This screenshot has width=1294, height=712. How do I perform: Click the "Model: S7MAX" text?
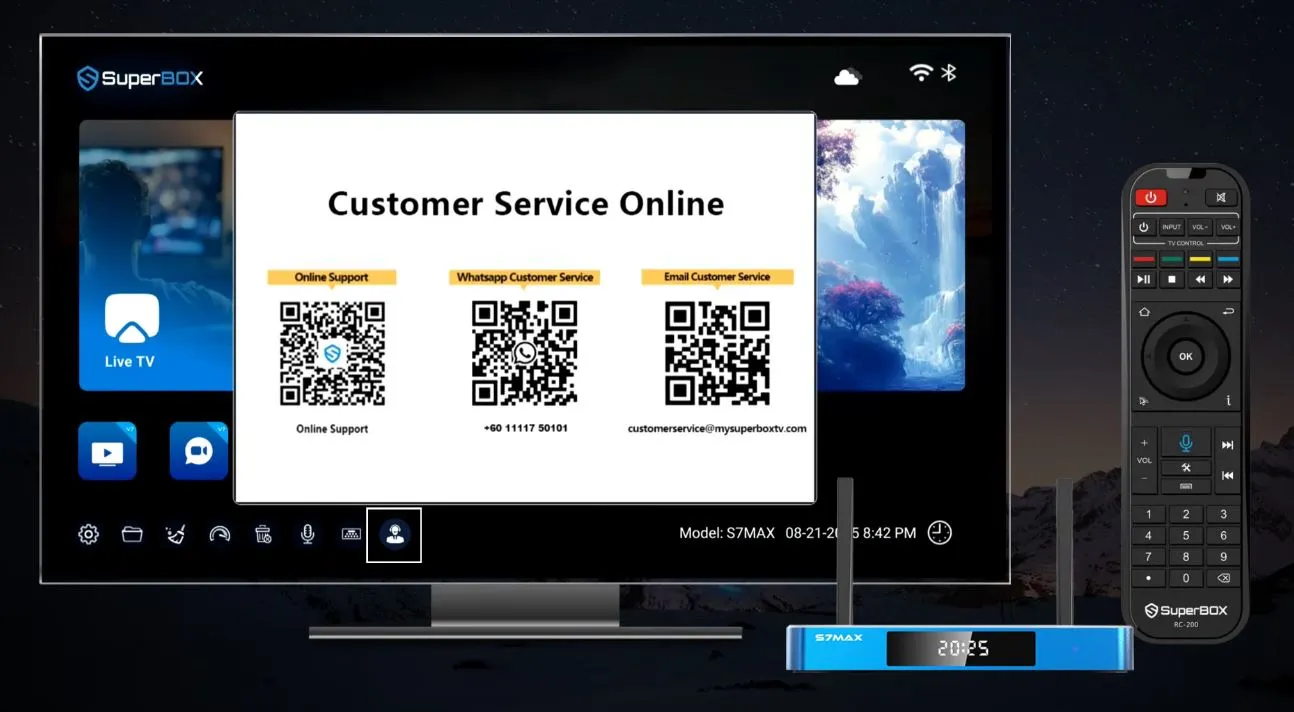click(727, 533)
